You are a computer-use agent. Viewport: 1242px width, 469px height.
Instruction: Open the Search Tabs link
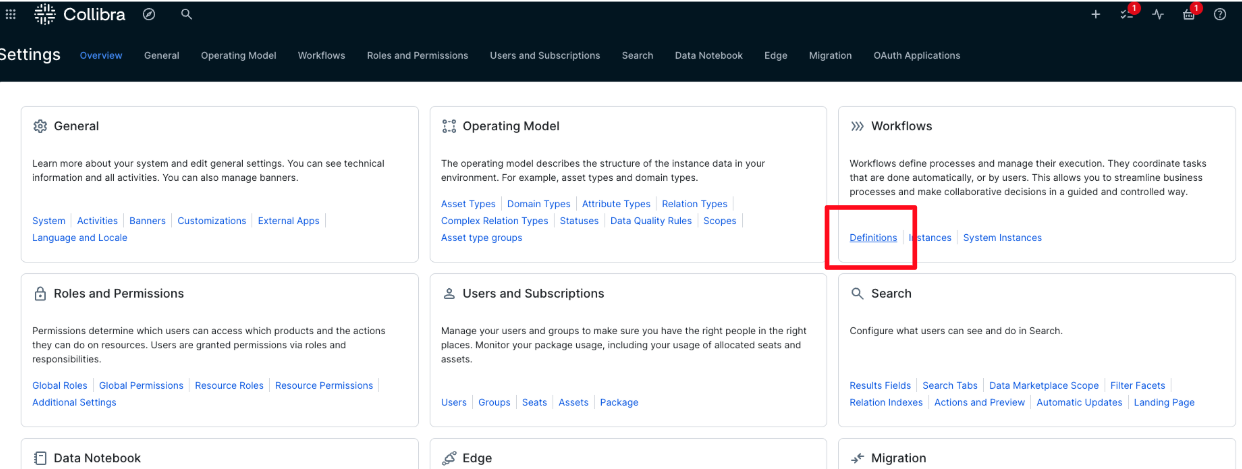pos(950,386)
